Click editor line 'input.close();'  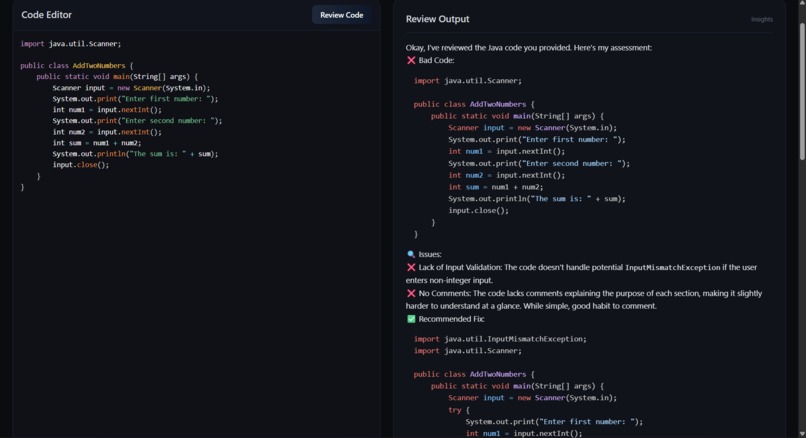[x=81, y=165]
